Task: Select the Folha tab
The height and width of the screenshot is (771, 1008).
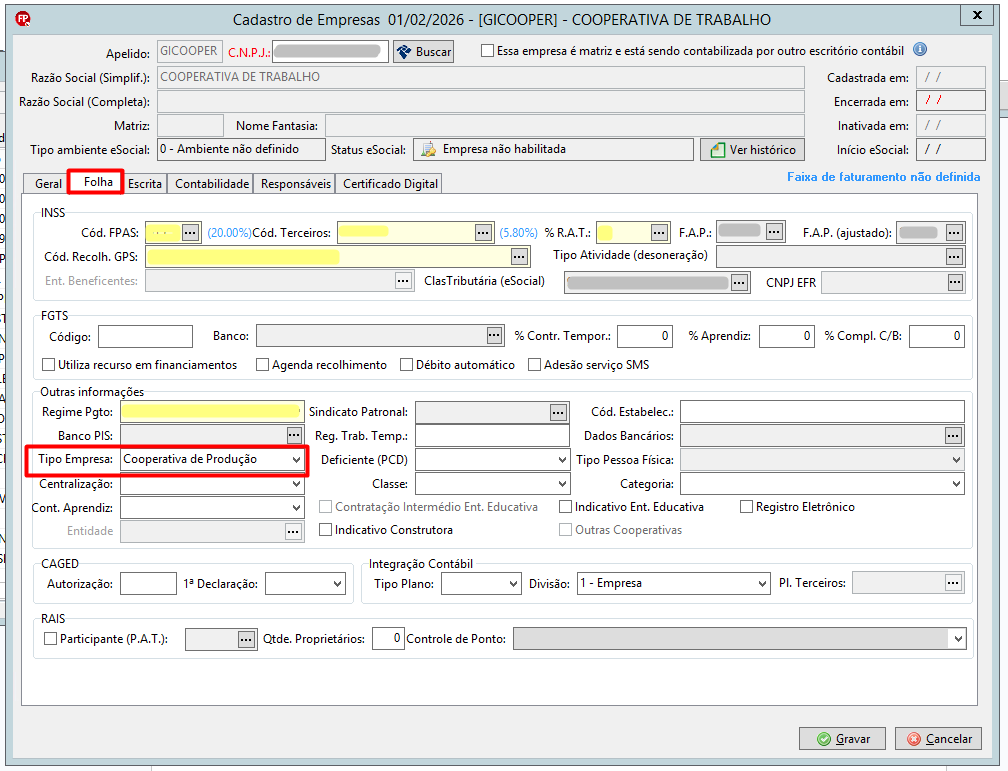Action: click(98, 182)
